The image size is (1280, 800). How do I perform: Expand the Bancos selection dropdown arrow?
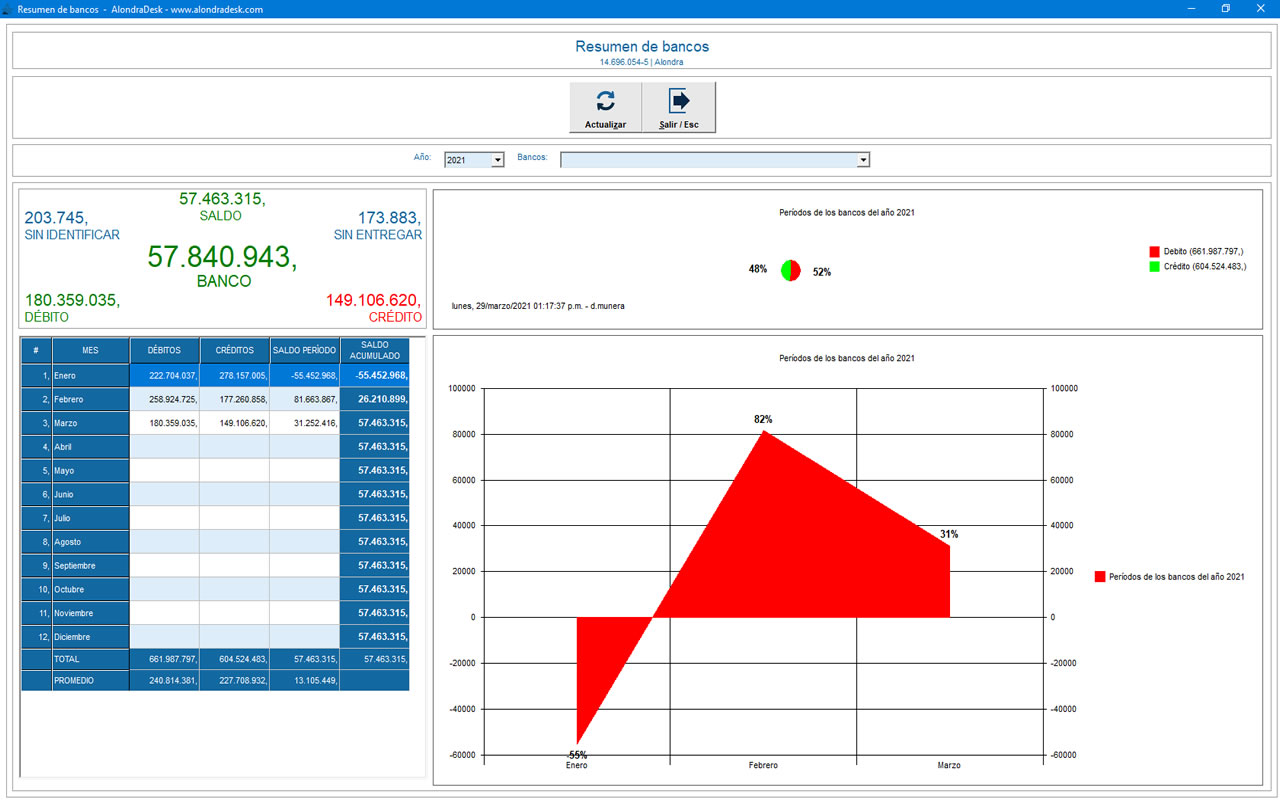pos(863,160)
